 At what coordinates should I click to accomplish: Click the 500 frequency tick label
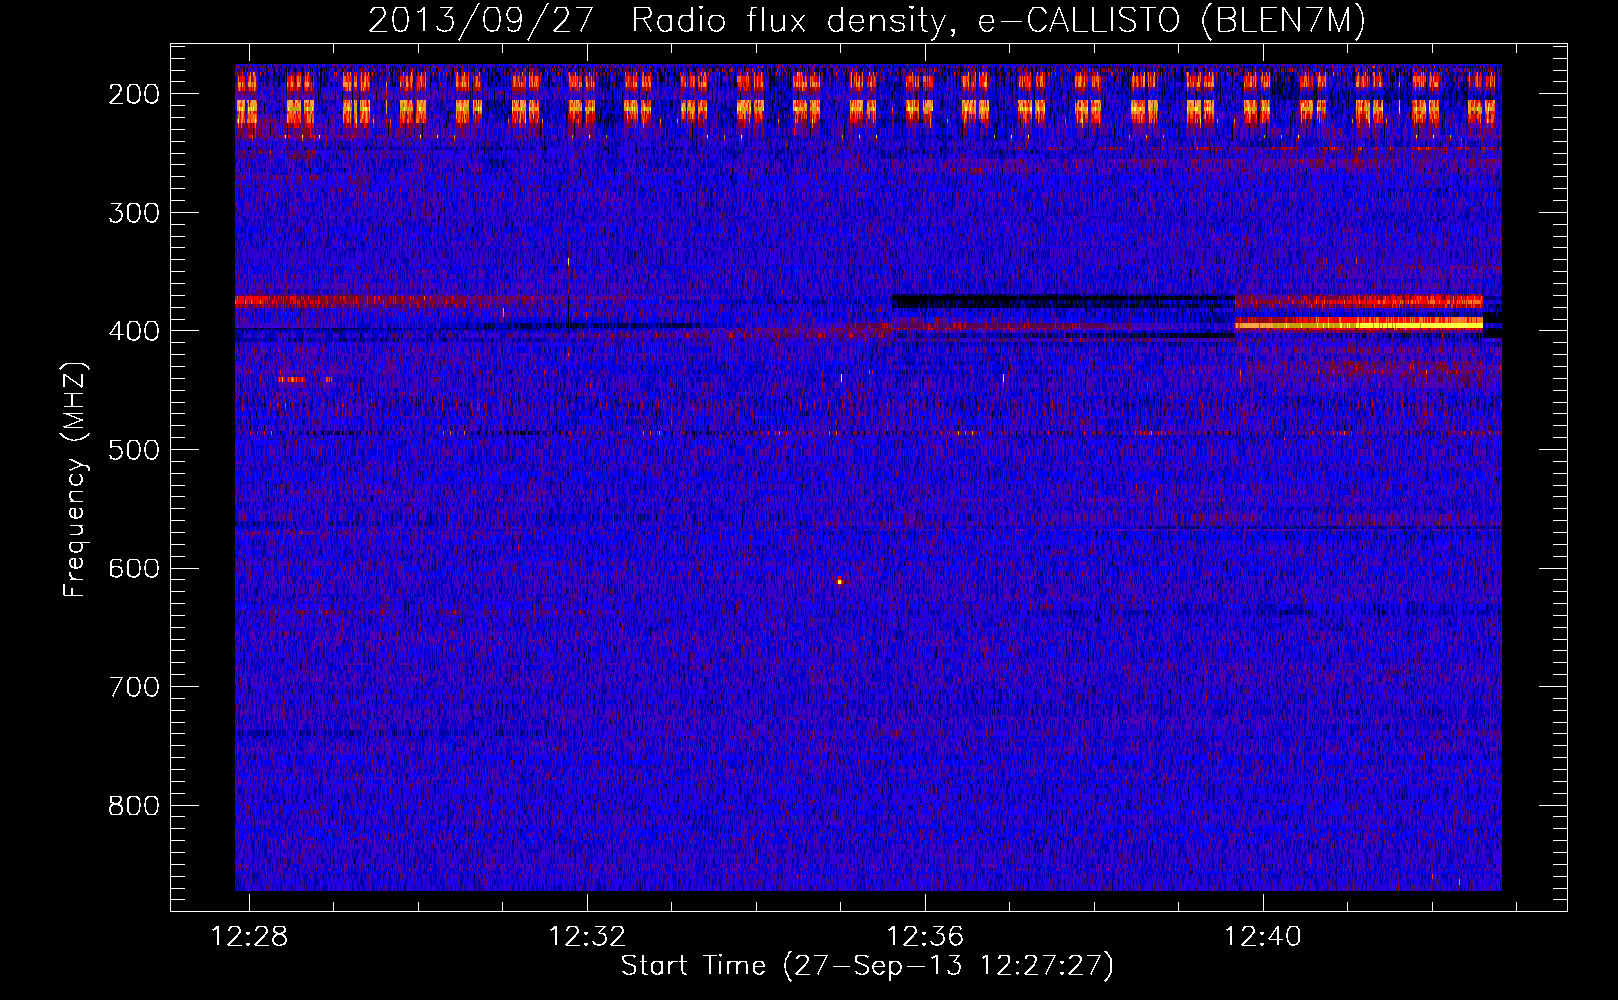[133, 450]
